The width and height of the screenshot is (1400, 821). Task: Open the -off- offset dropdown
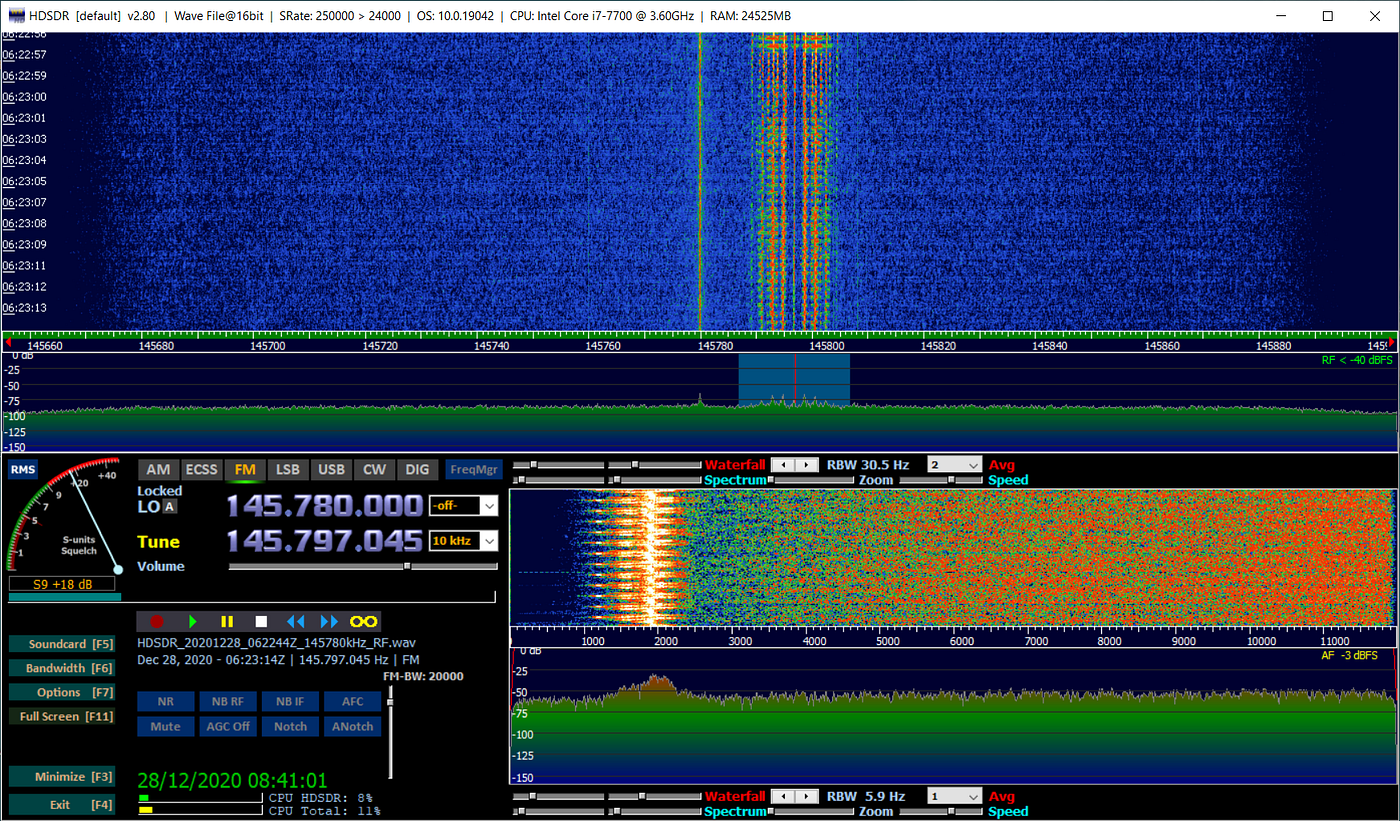463,505
